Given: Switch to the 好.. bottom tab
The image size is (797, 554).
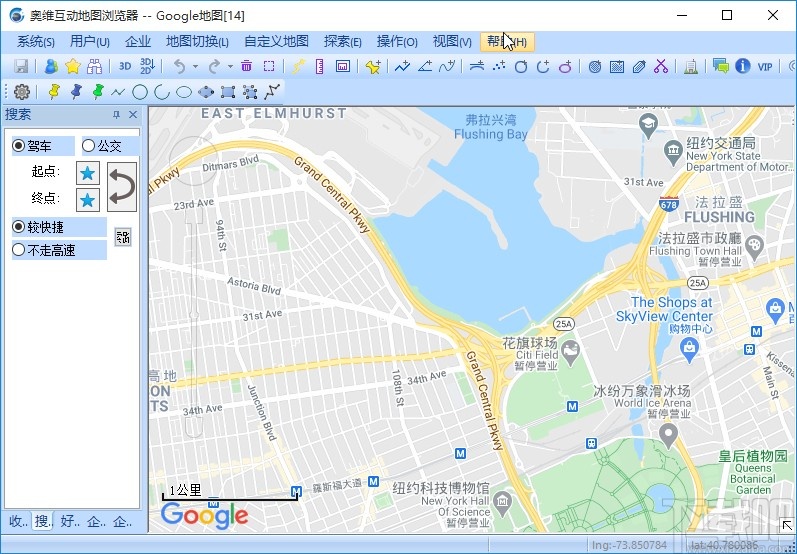Looking at the screenshot, I should point(70,521).
